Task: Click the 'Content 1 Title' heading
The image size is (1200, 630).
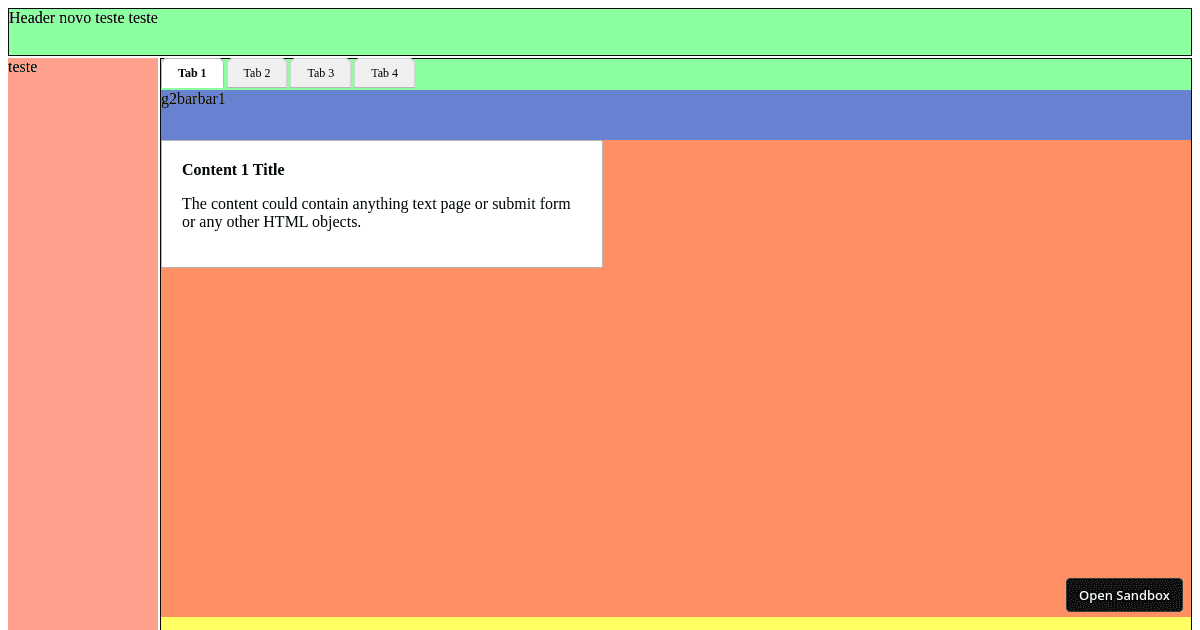Action: click(233, 170)
